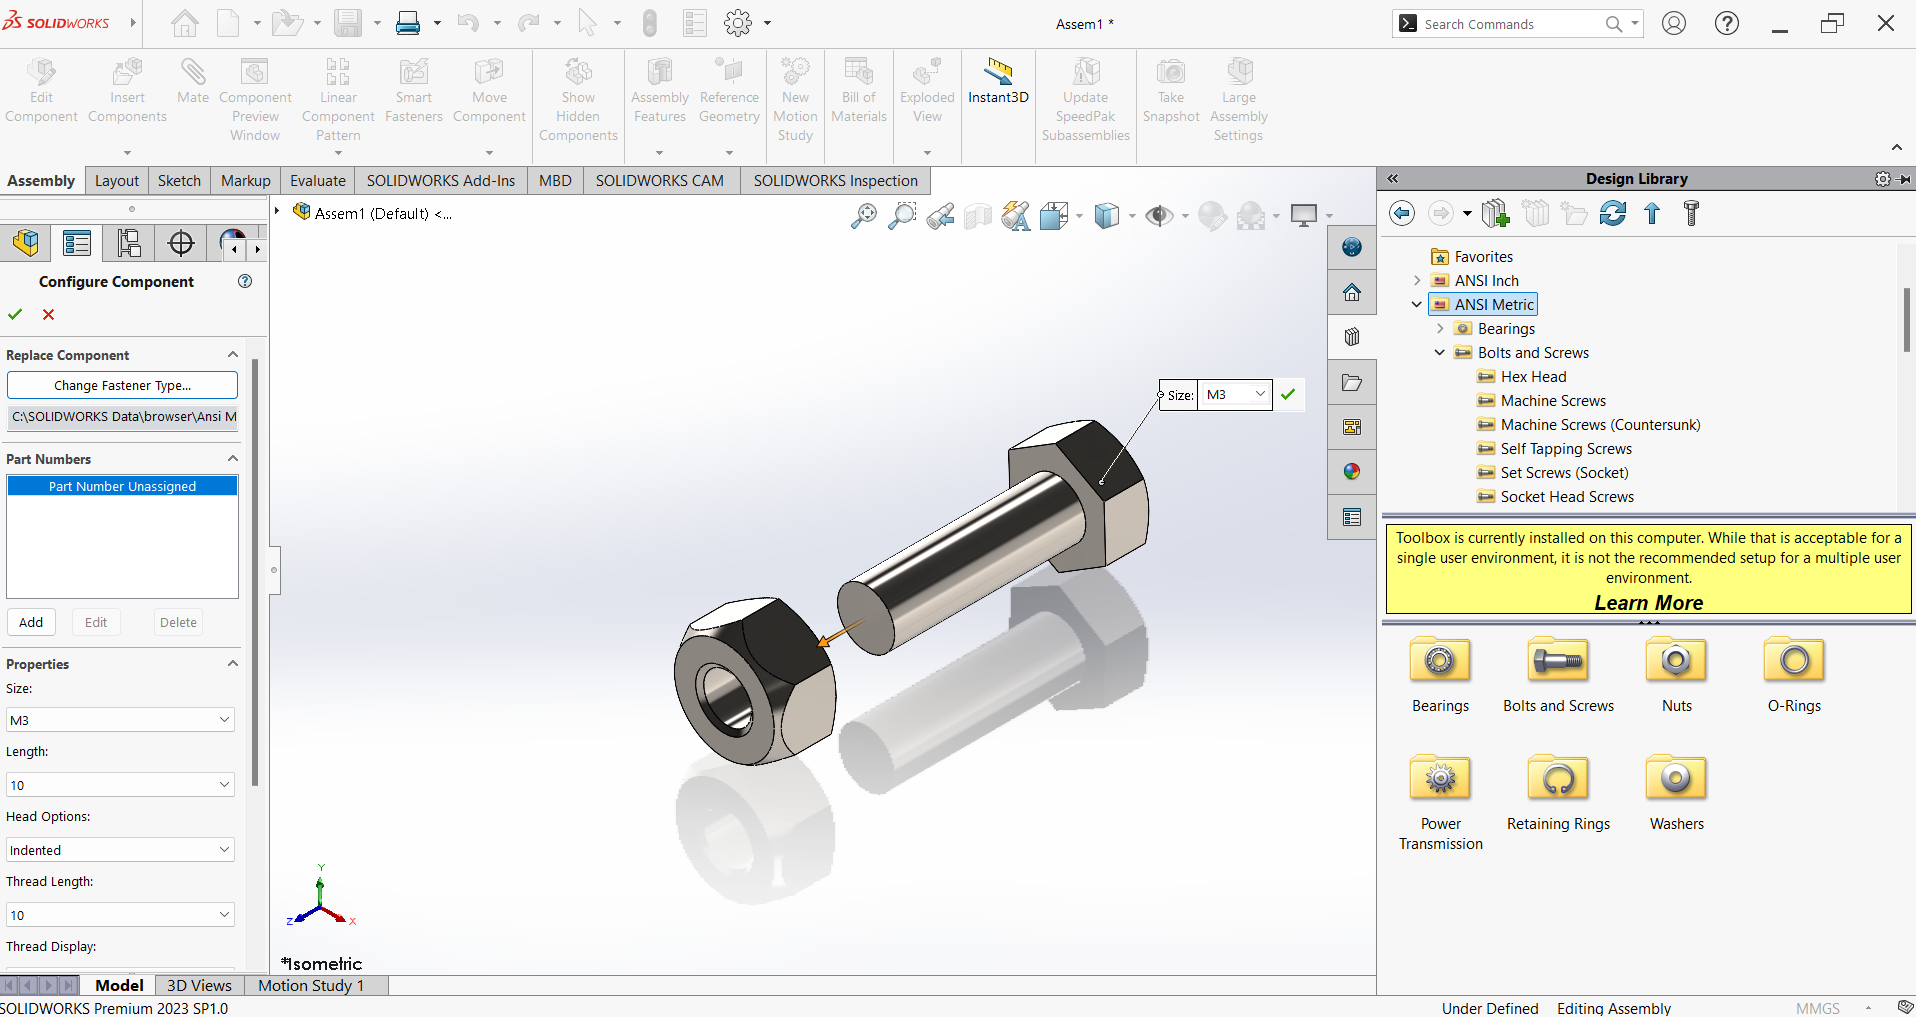Open the Thread Length dropdown
Viewport: 1916px width, 1017px height.
click(x=120, y=915)
